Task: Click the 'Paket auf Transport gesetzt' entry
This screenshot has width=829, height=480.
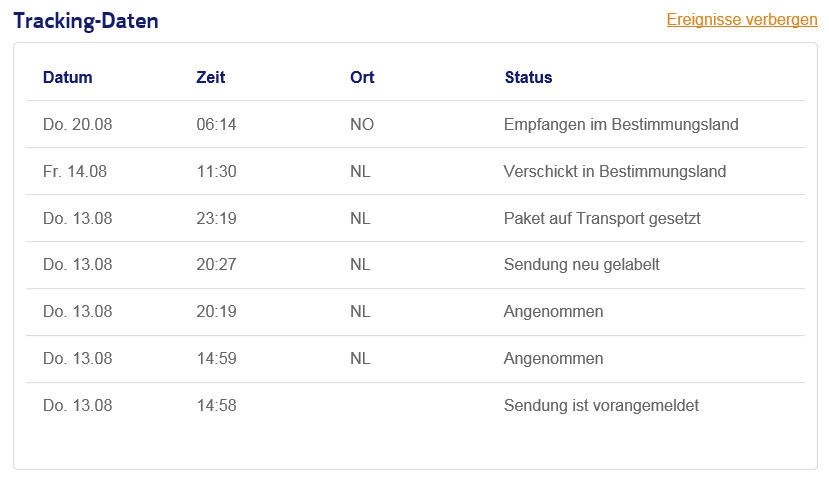Action: 602,218
